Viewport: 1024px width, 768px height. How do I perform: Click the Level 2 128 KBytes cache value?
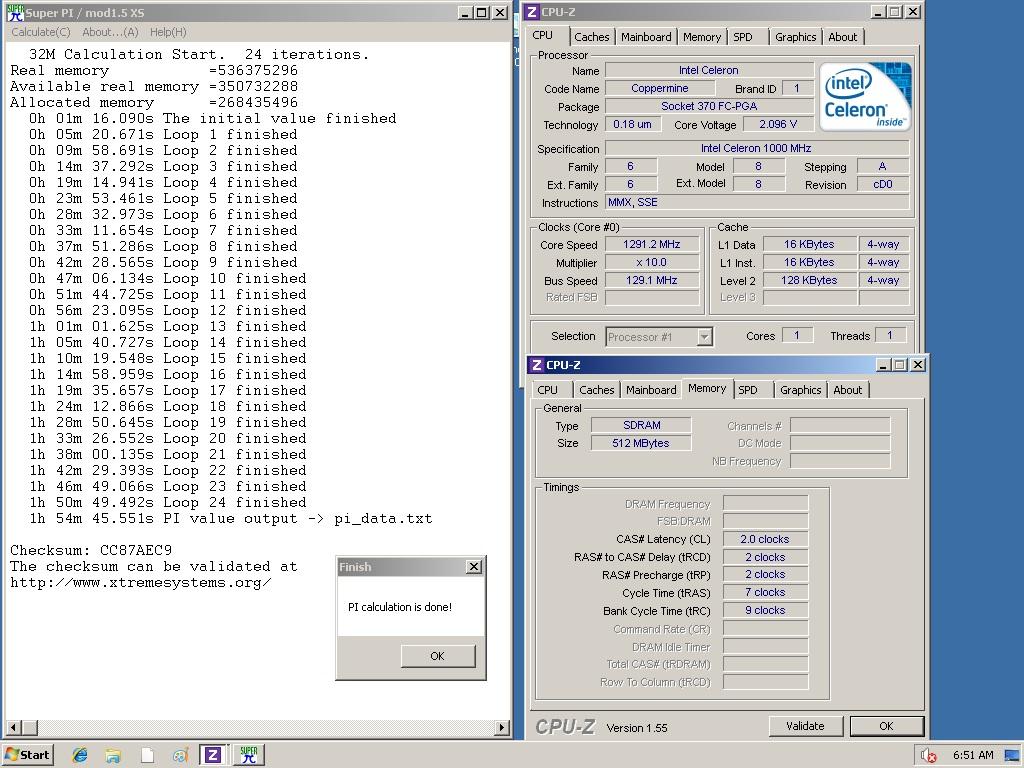[x=809, y=280]
